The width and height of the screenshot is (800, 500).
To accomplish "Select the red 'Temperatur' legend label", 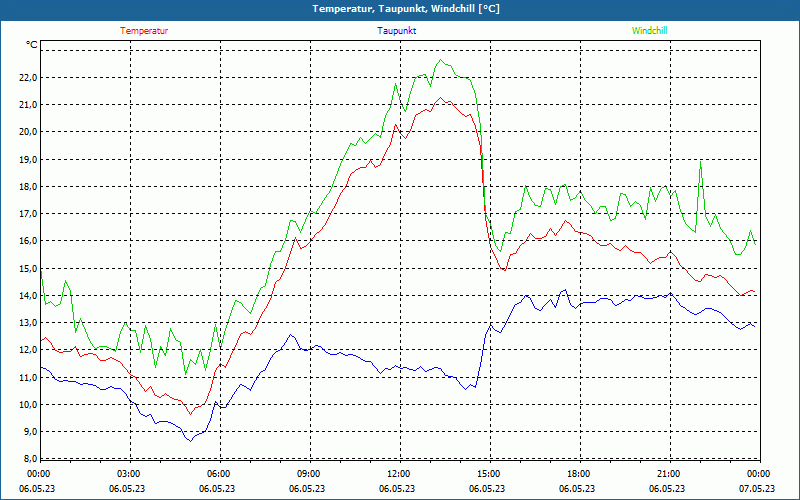I will (144, 31).
